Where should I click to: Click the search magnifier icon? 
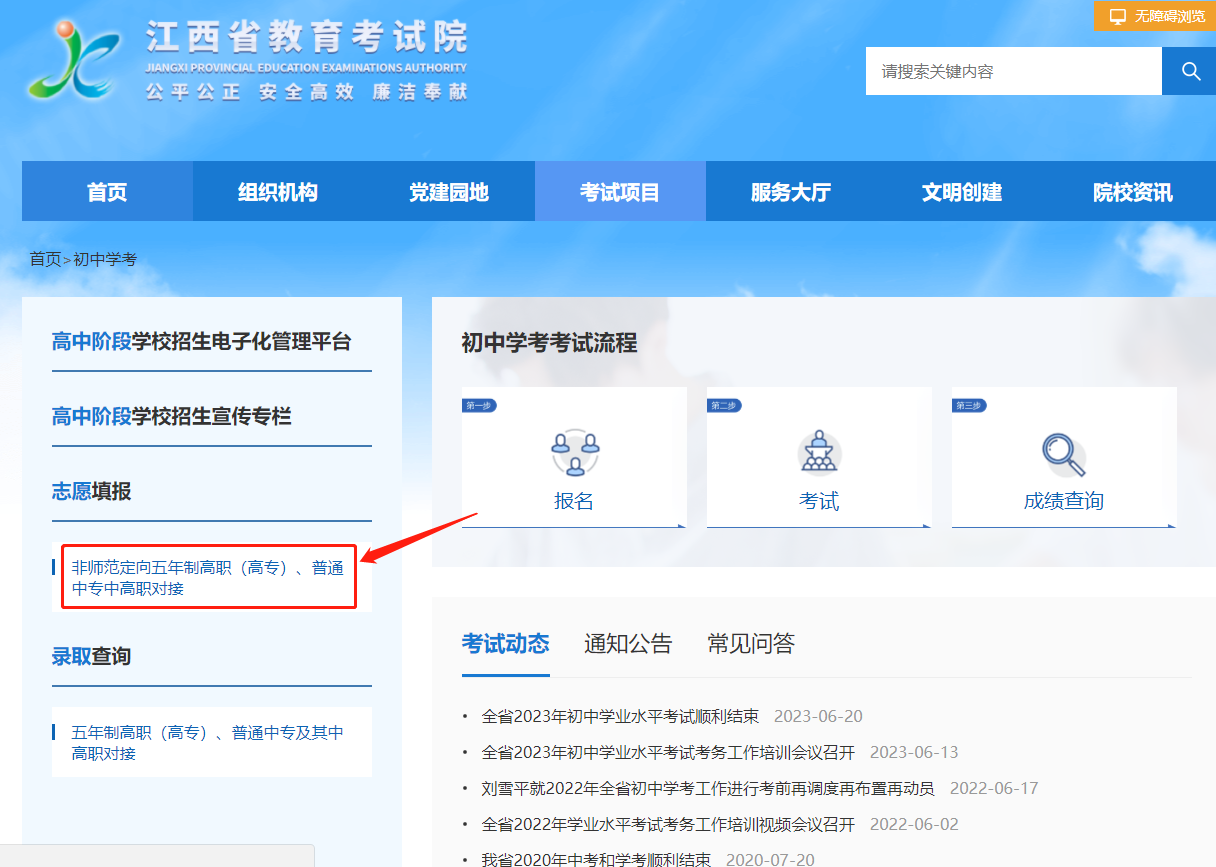(1189, 71)
